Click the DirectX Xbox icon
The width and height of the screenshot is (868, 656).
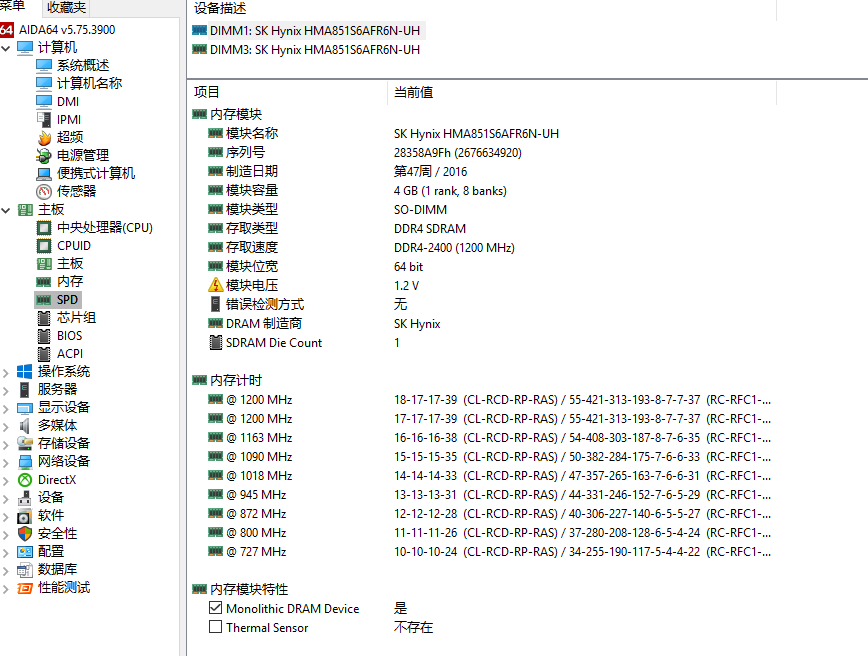click(25, 480)
